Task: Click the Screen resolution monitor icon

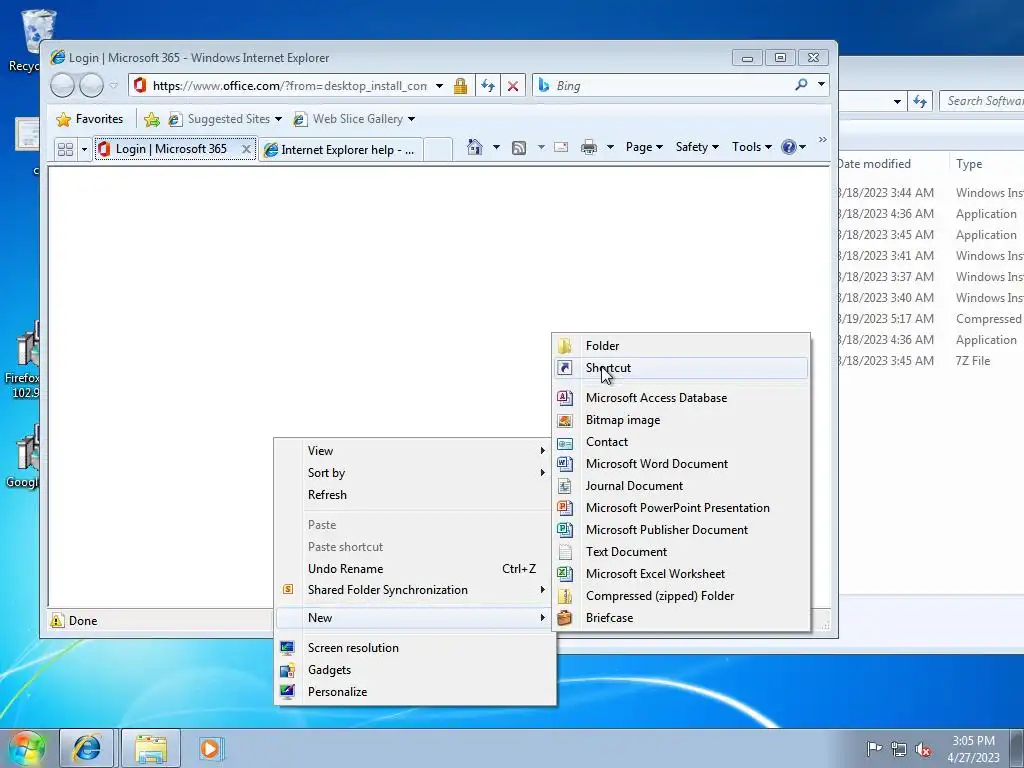Action: [287, 648]
